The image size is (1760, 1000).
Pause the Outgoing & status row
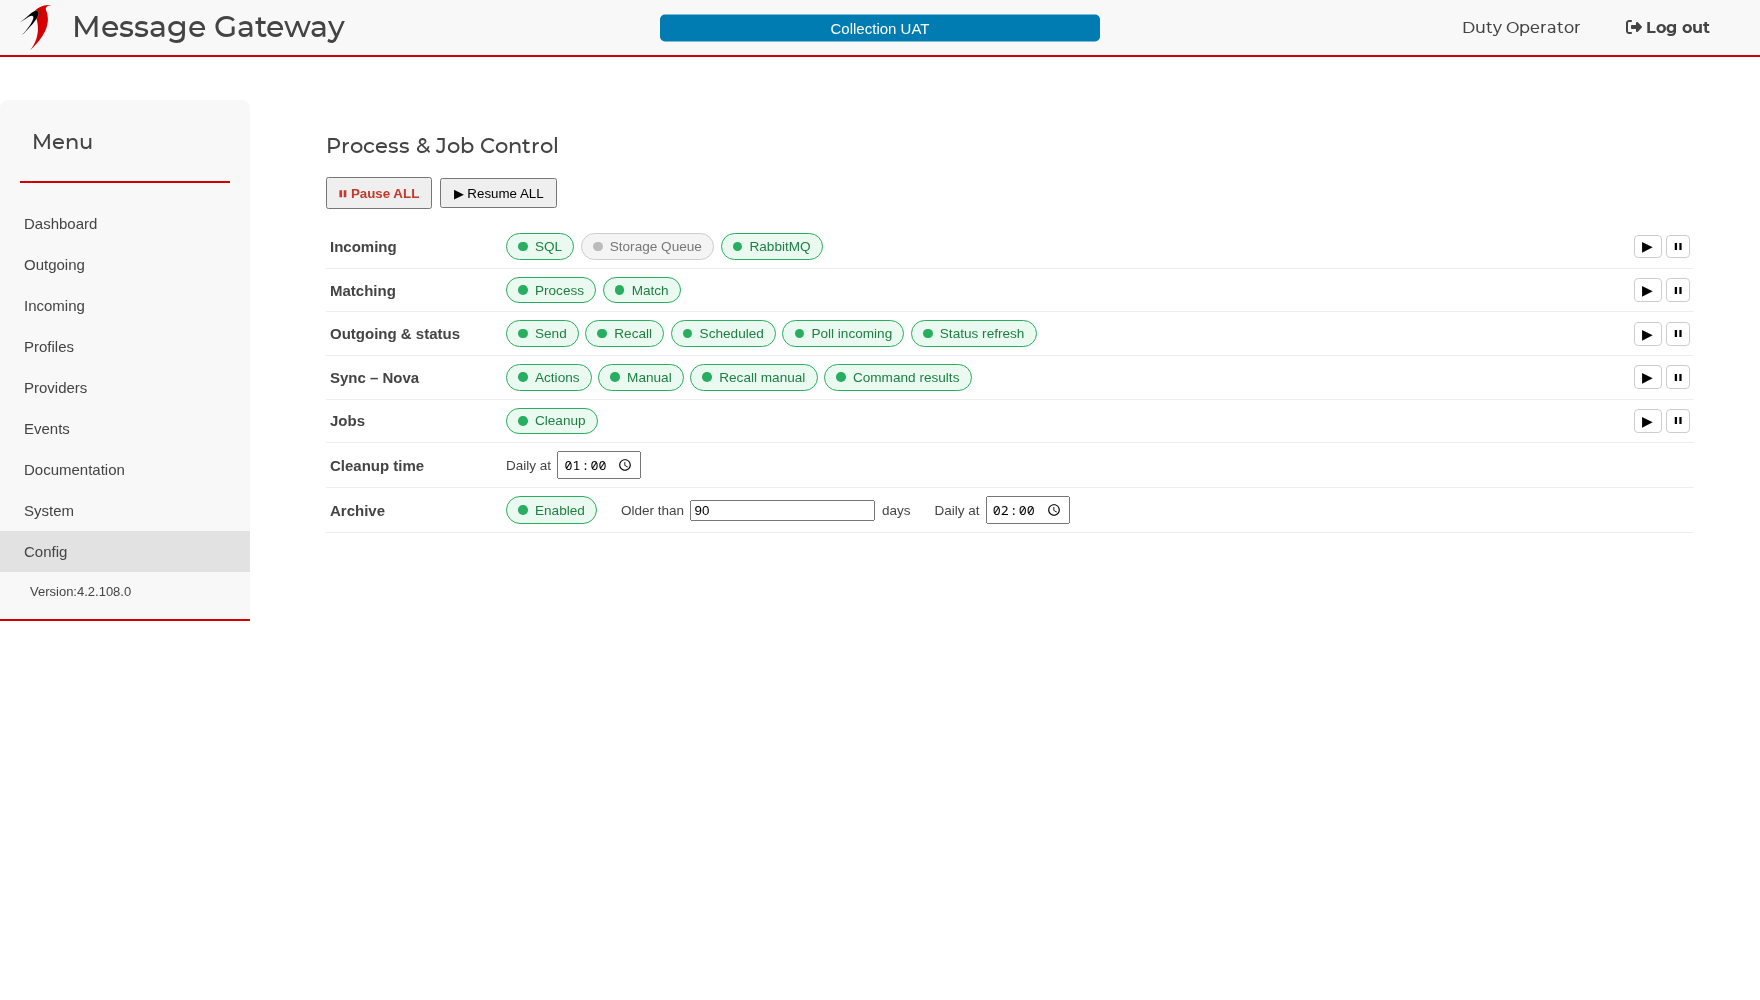(1678, 334)
